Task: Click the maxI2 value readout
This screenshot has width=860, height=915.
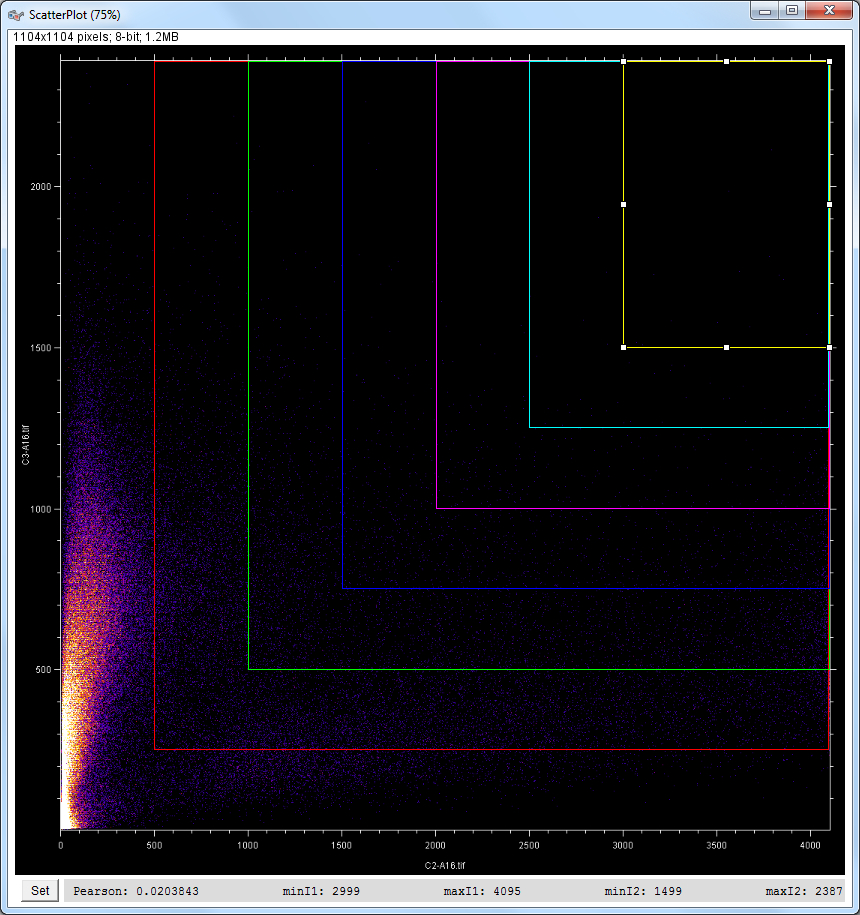Action: 805,891
